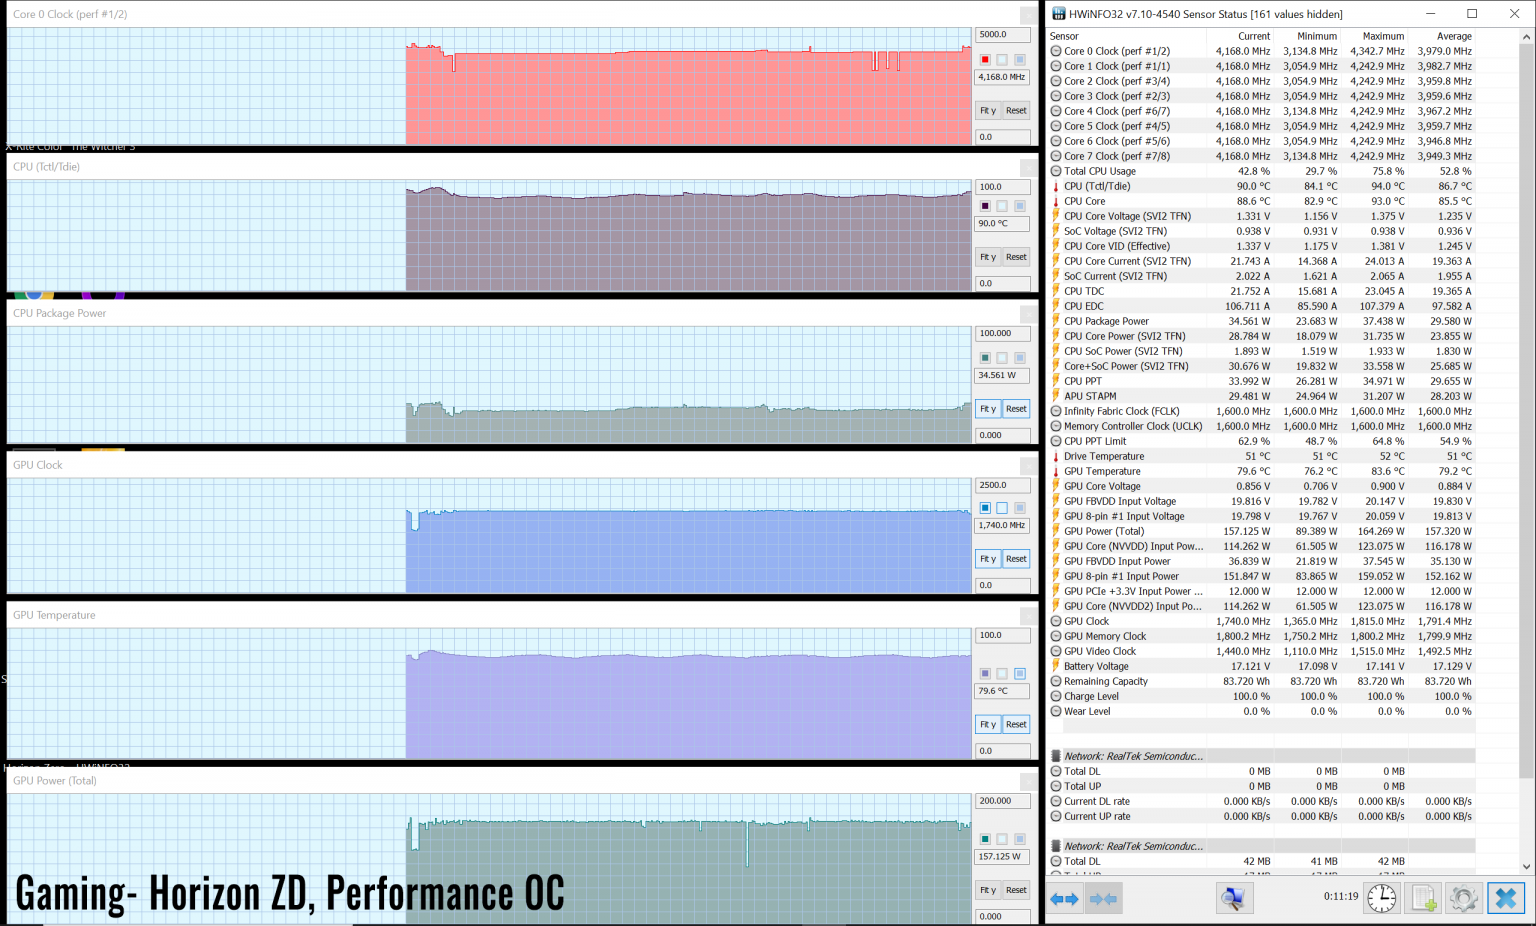Viewport: 1536px width, 926px height.
Task: Click the scroll down arrow of sensor list
Action: (1526, 867)
